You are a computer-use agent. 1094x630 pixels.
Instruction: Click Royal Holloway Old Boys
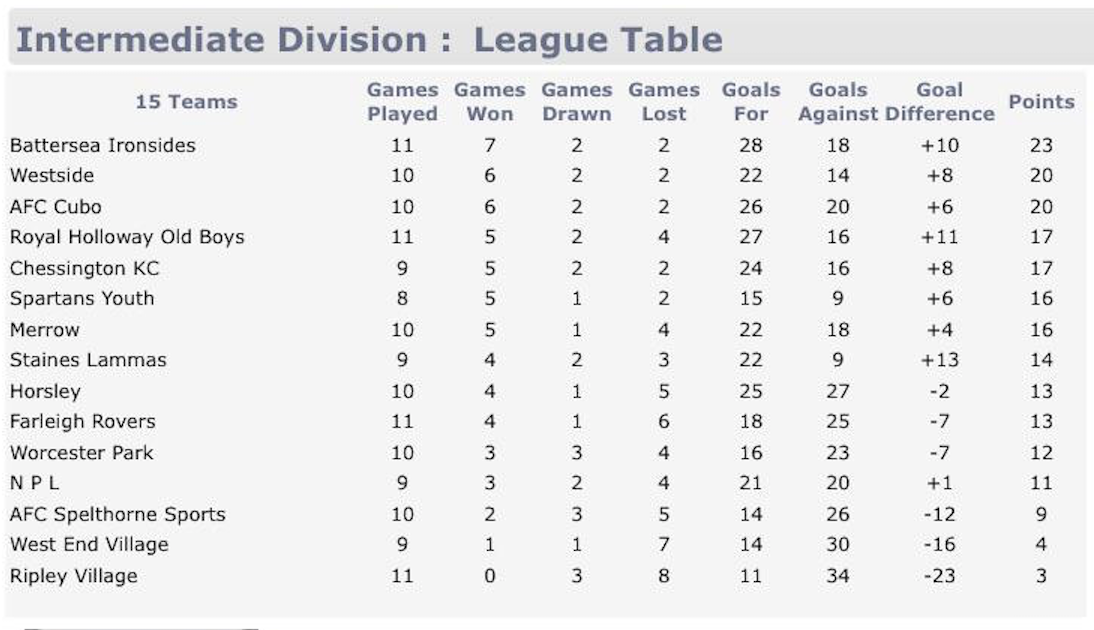pyautogui.click(x=127, y=237)
